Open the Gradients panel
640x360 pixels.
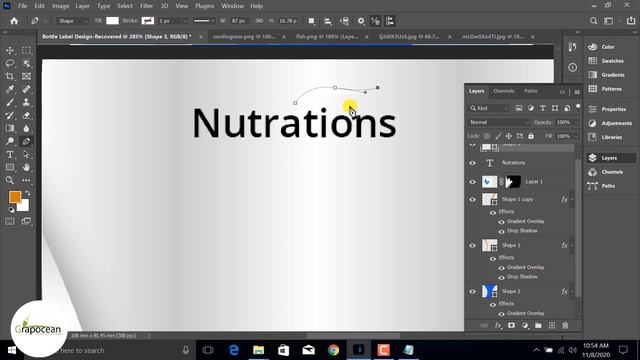pos(612,75)
